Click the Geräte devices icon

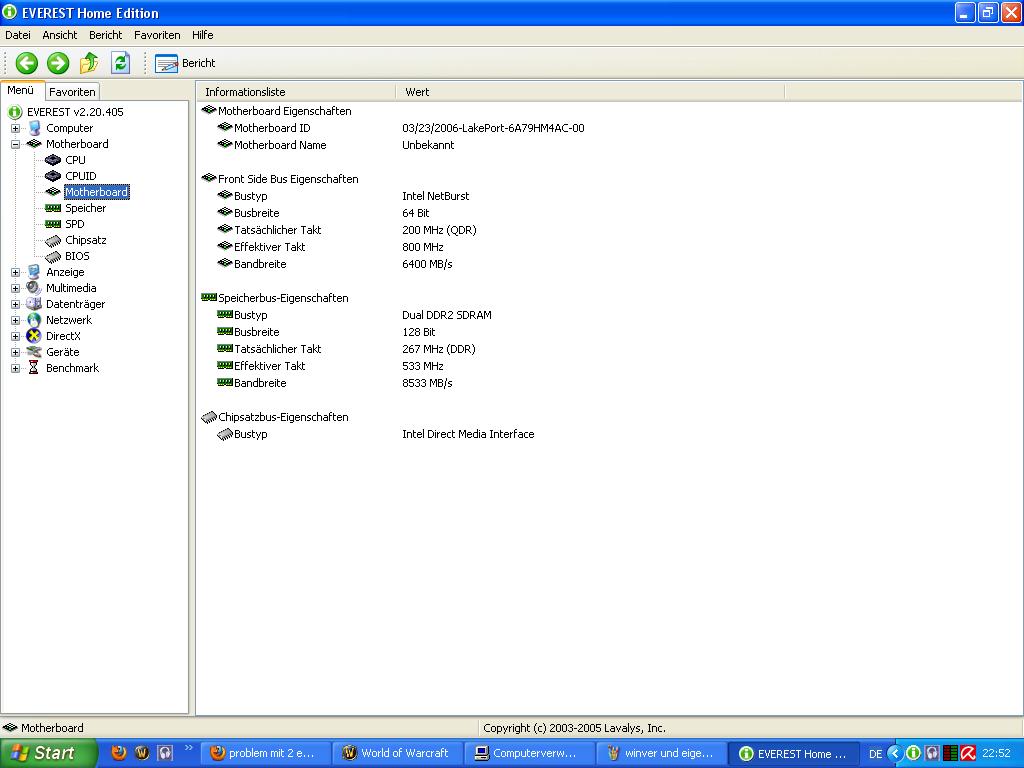[34, 352]
